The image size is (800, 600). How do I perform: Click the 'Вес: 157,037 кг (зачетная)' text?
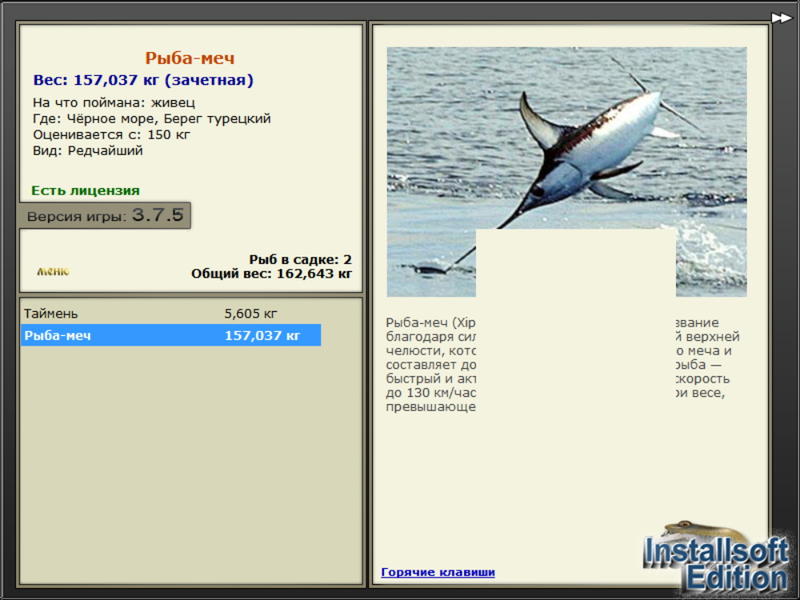[x=143, y=80]
